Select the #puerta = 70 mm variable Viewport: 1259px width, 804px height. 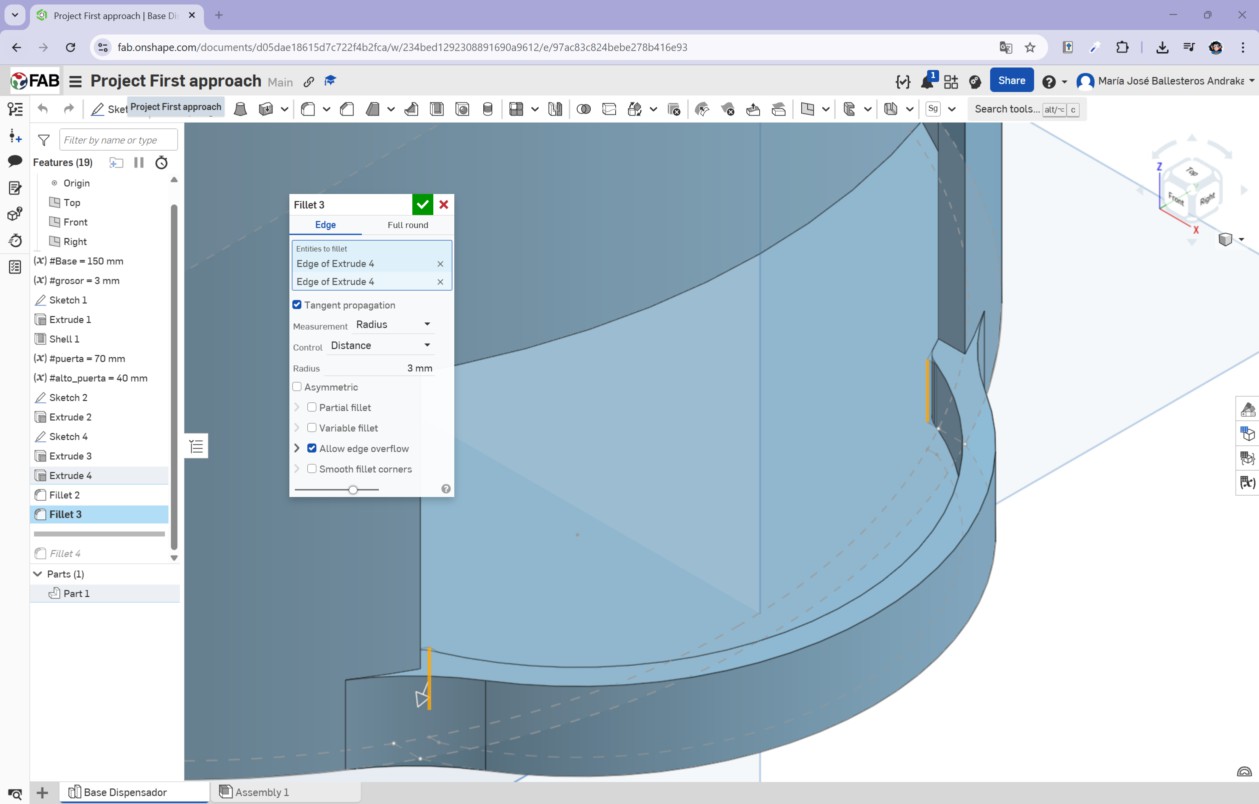pyautogui.click(x=100, y=359)
